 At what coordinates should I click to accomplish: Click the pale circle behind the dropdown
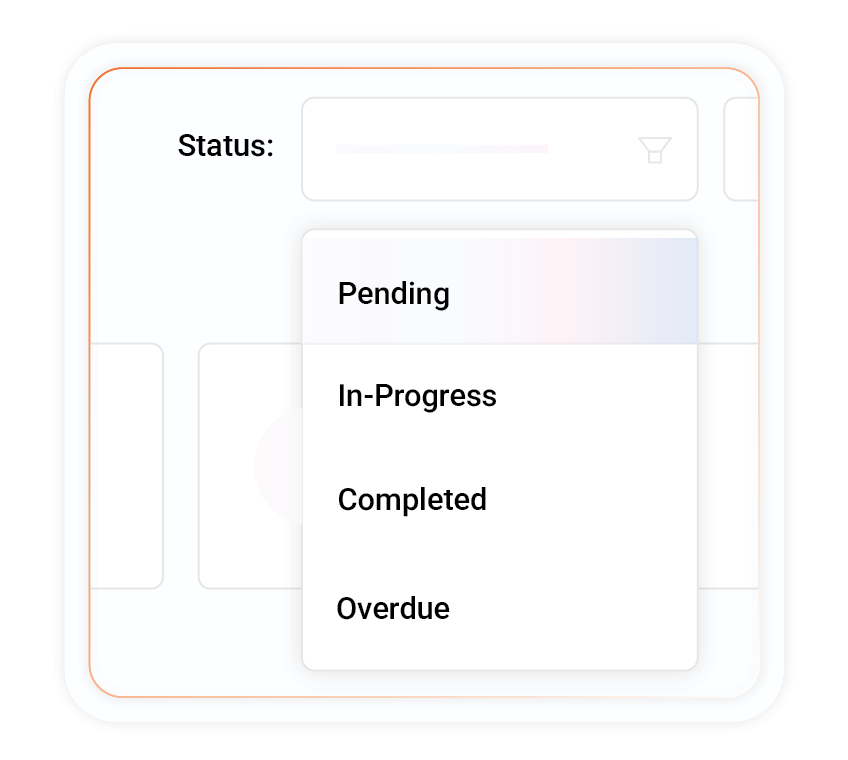tap(278, 465)
